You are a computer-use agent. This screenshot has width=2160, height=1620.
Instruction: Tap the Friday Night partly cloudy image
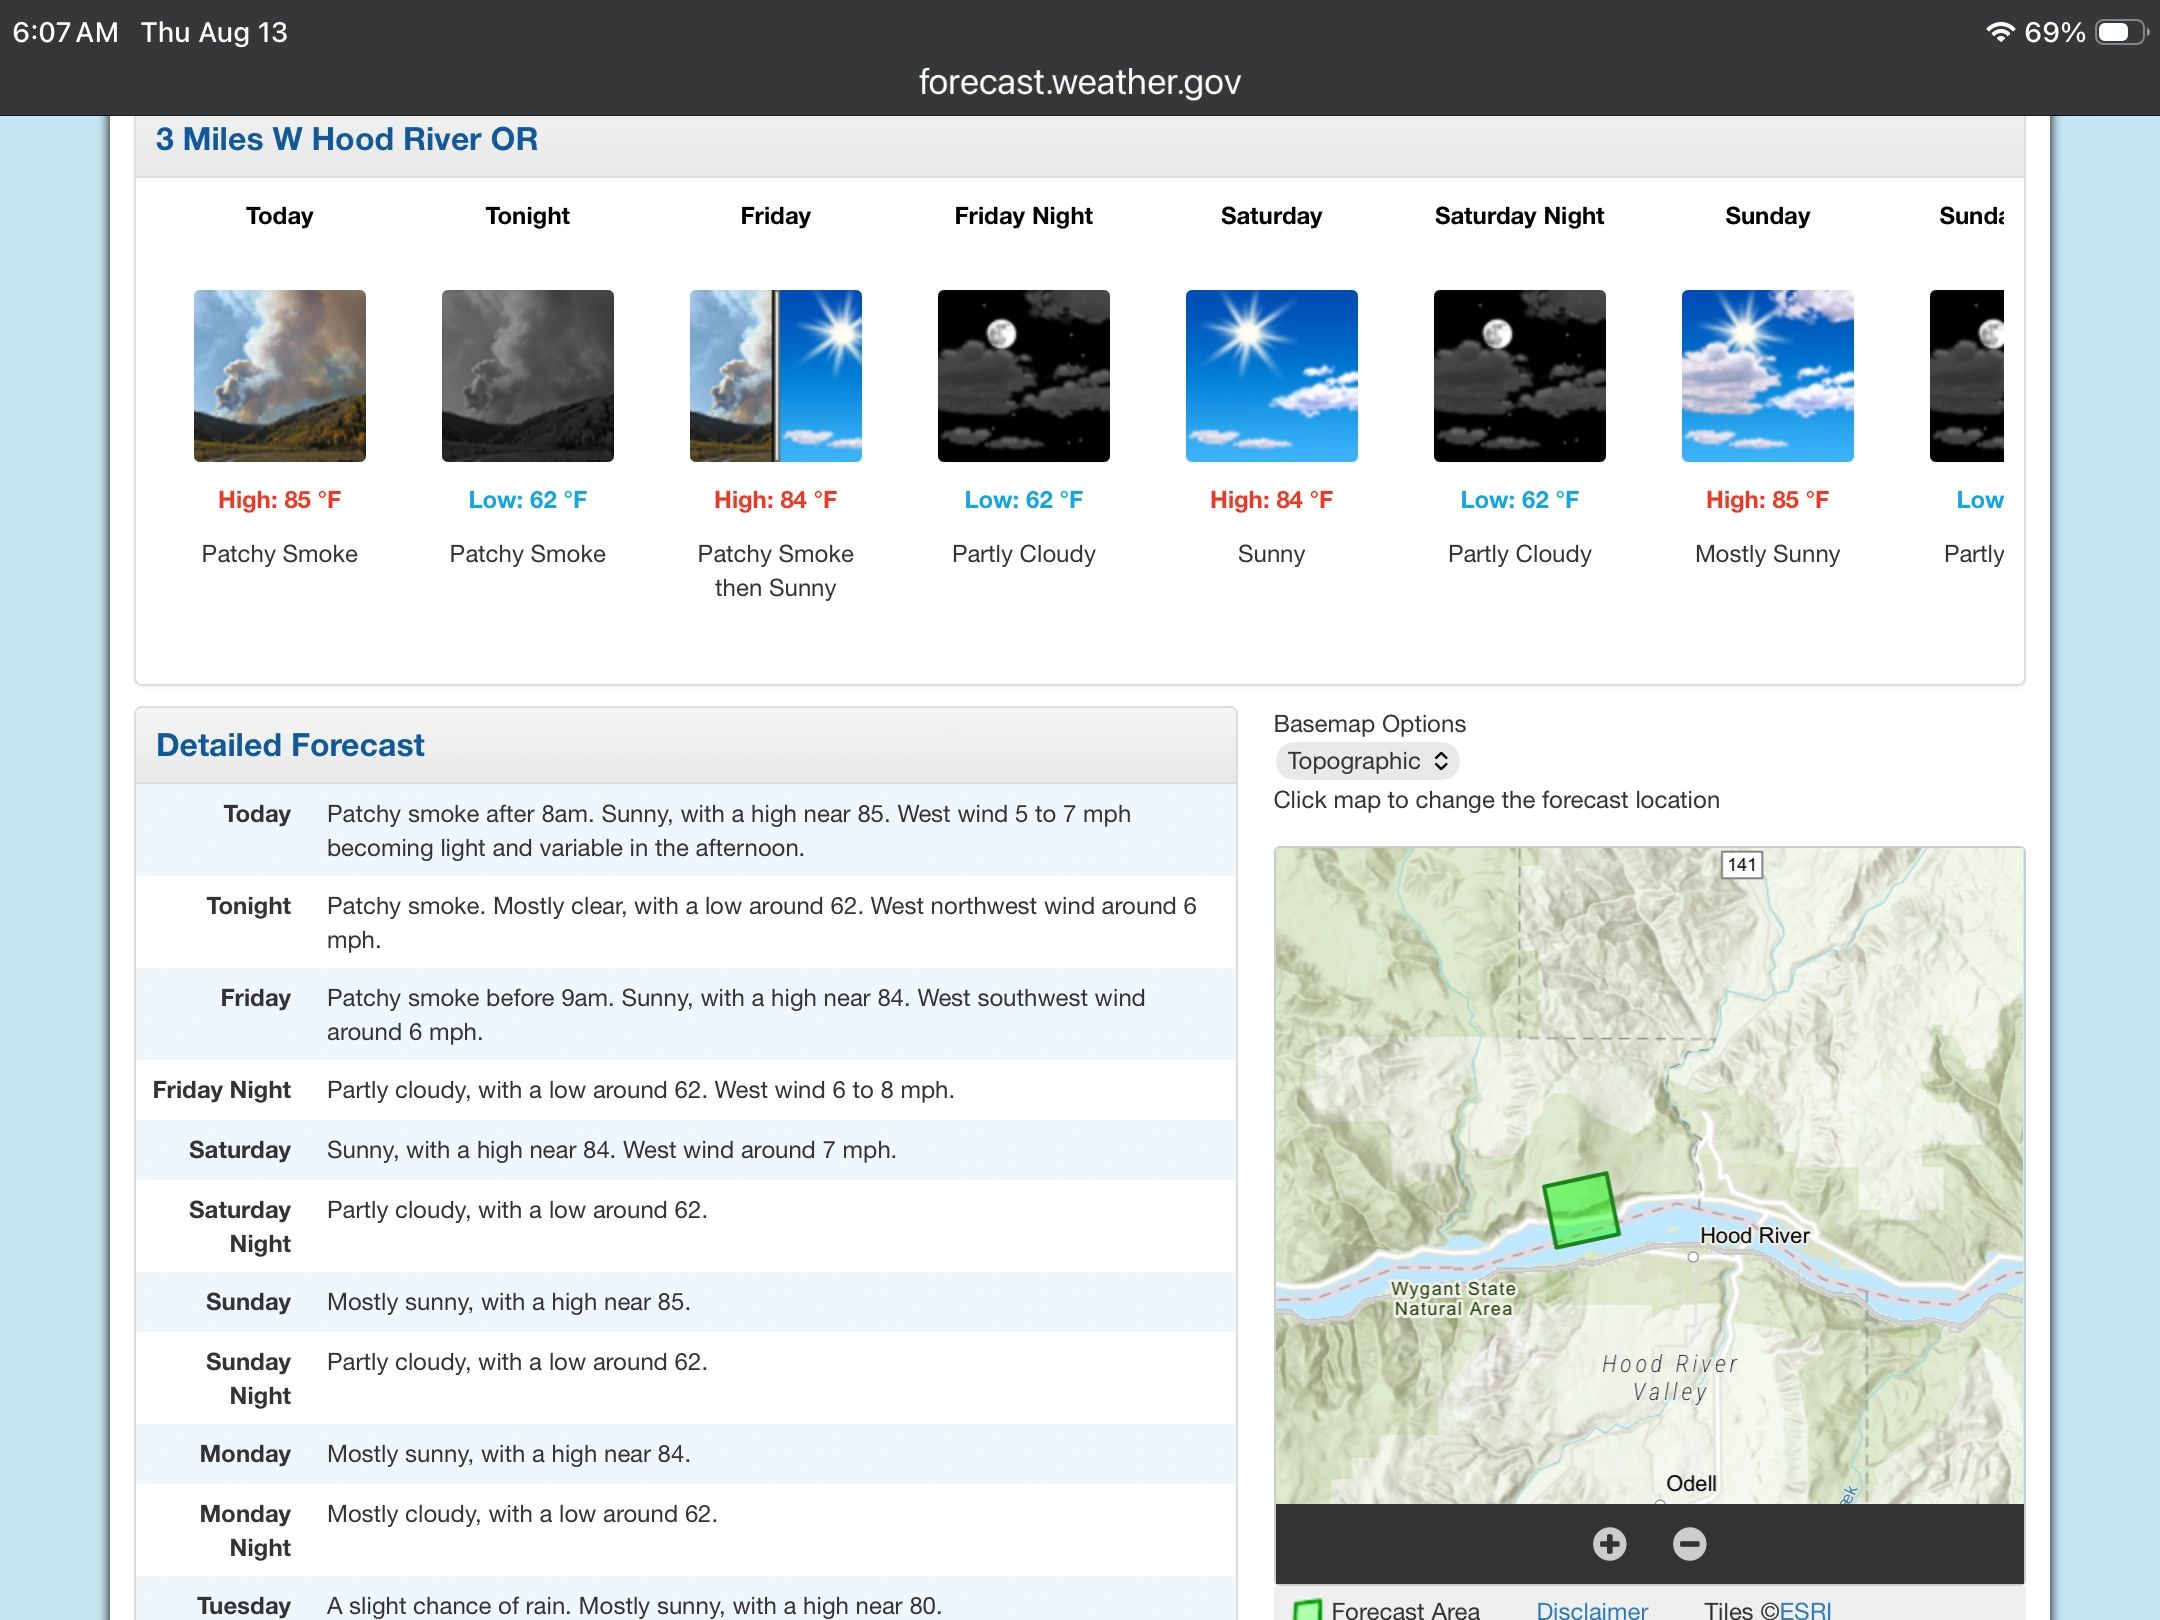point(1024,376)
